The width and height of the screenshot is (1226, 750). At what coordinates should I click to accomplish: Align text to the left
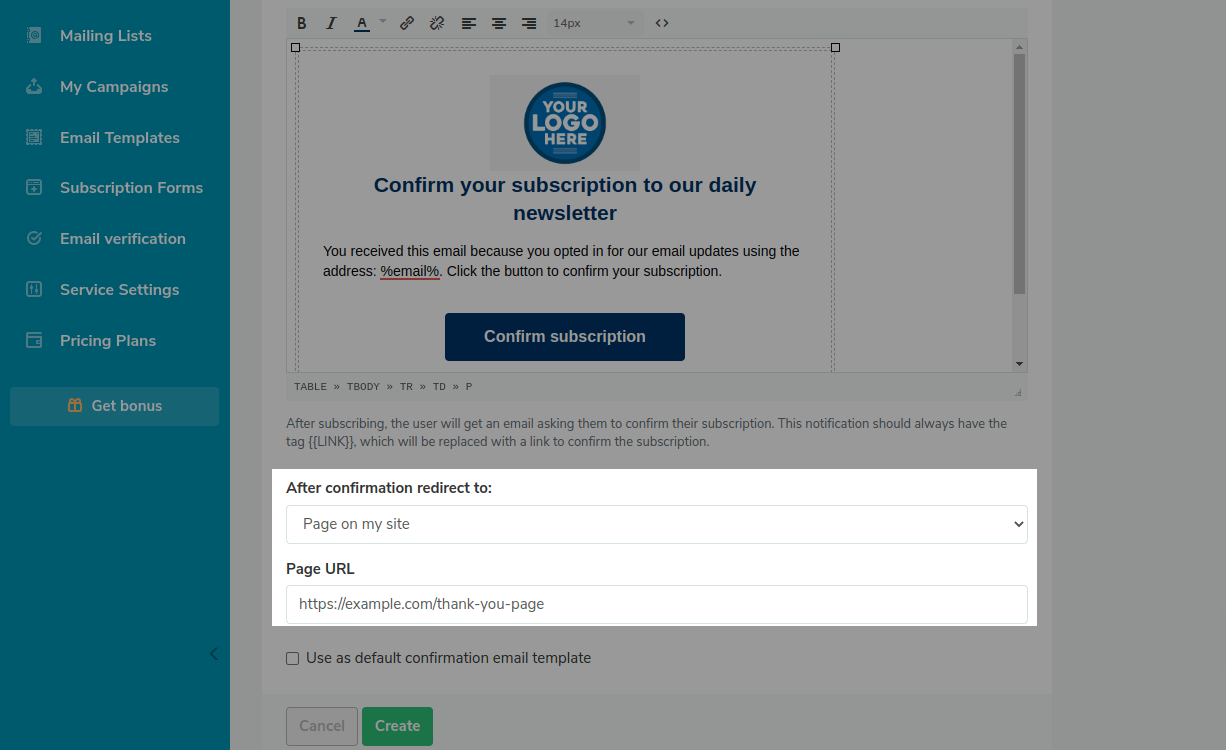[x=468, y=23]
